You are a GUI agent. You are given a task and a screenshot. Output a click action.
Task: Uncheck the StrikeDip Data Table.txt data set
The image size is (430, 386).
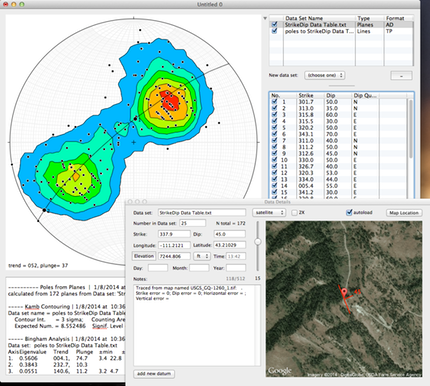(274, 24)
